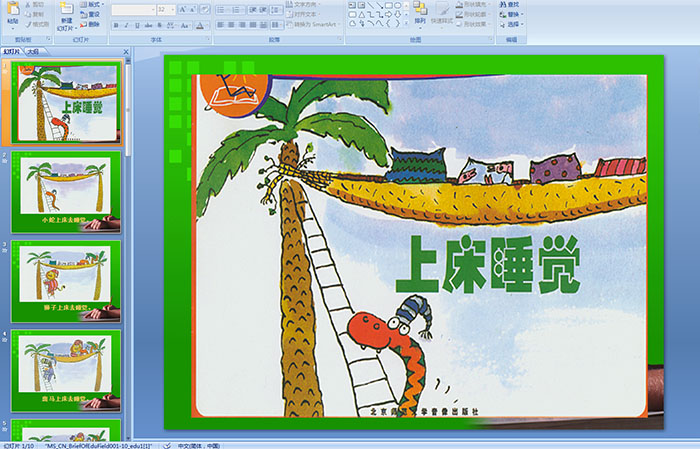
Task: Select slide 2 thumbnail 小蛇上床去睡觉
Action: pos(66,192)
